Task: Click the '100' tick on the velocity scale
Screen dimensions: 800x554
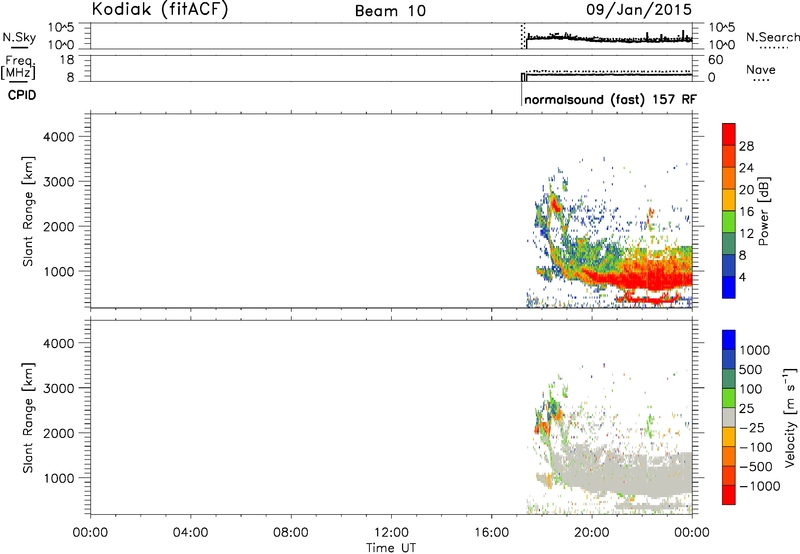Action: click(751, 389)
